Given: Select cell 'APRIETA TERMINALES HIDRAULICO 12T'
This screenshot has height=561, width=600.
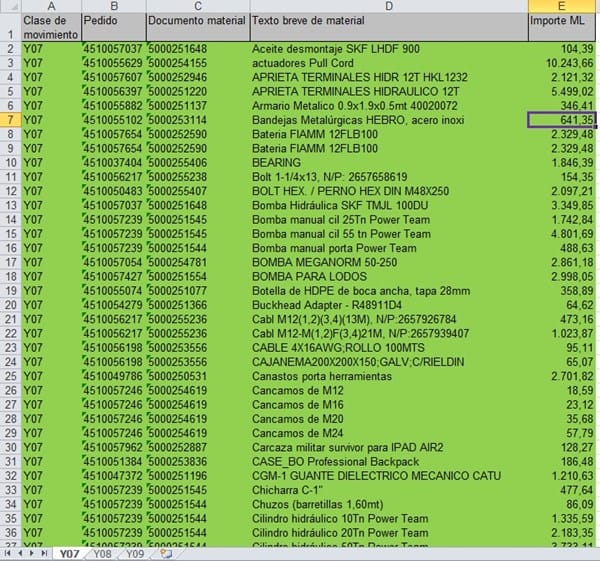Looking at the screenshot, I should tap(389, 91).
